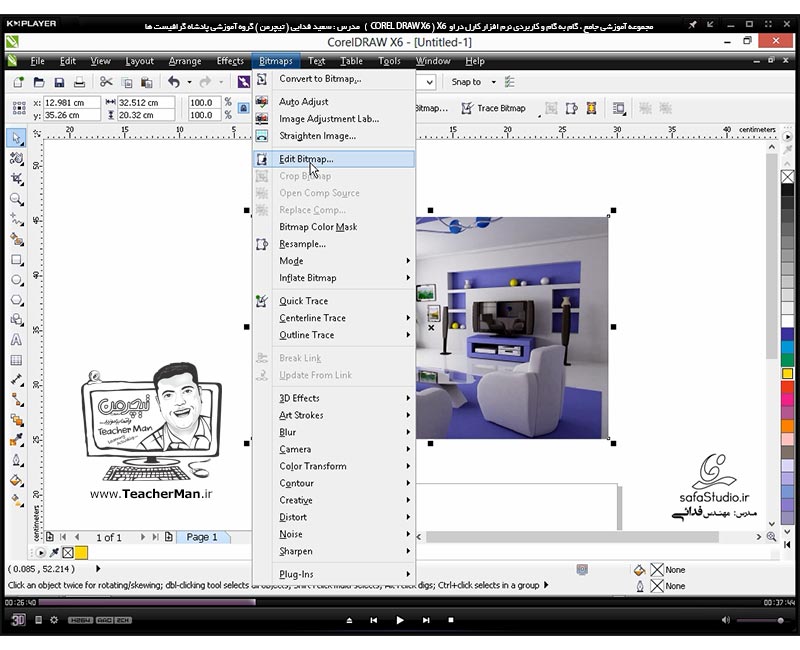Viewport: 800px width, 650px height.
Task: Select the Rectangle tool
Action: tap(16, 260)
